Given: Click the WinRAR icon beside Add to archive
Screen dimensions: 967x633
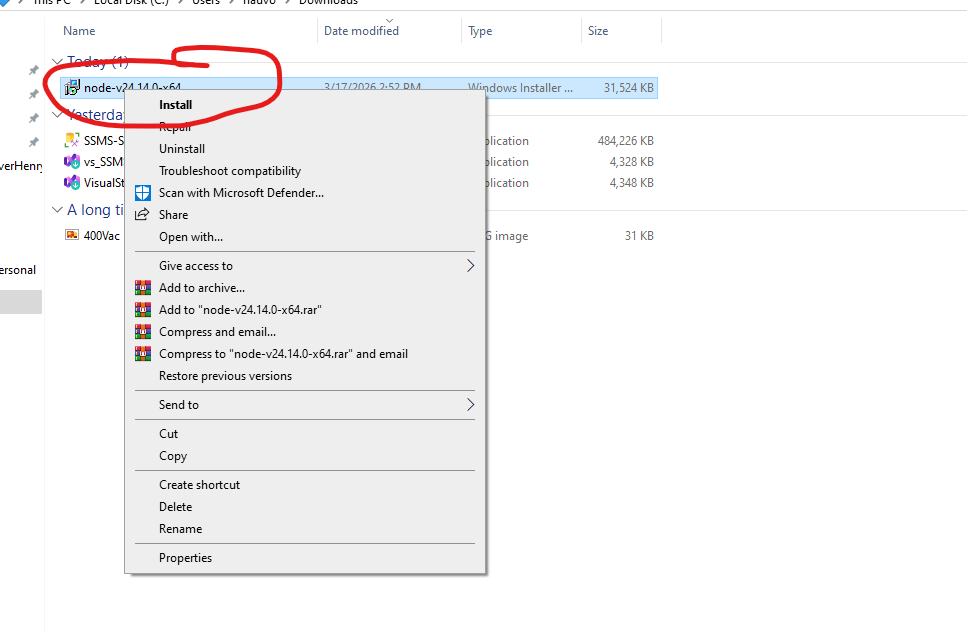Looking at the screenshot, I should tap(143, 288).
